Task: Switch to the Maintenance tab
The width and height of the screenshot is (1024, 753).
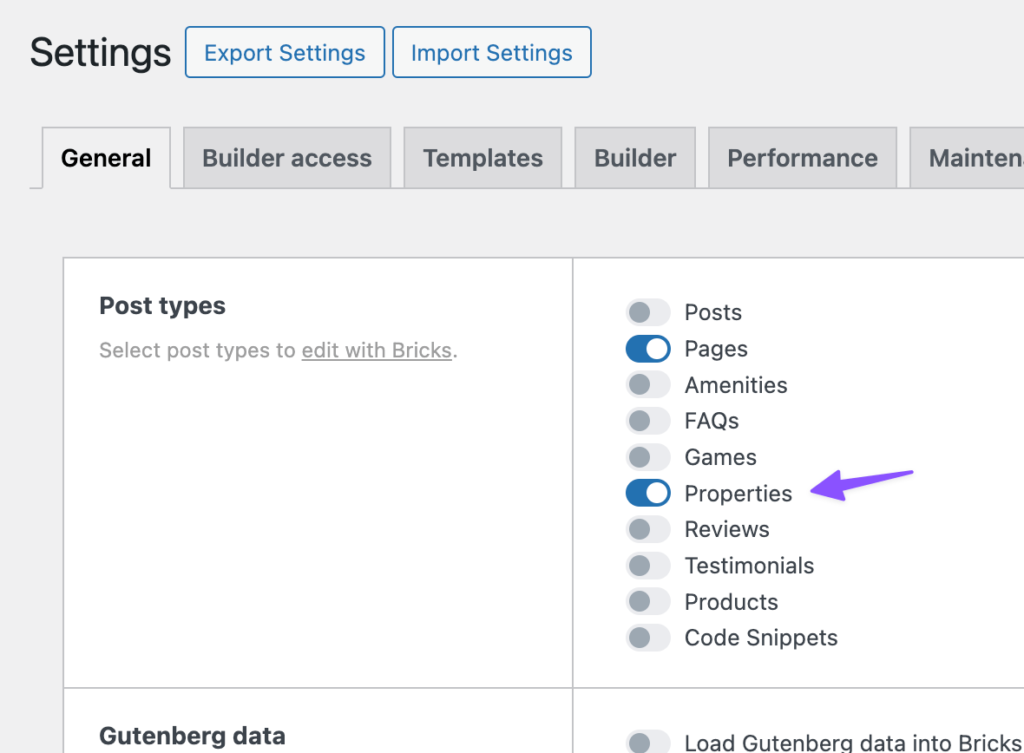Action: click(967, 158)
